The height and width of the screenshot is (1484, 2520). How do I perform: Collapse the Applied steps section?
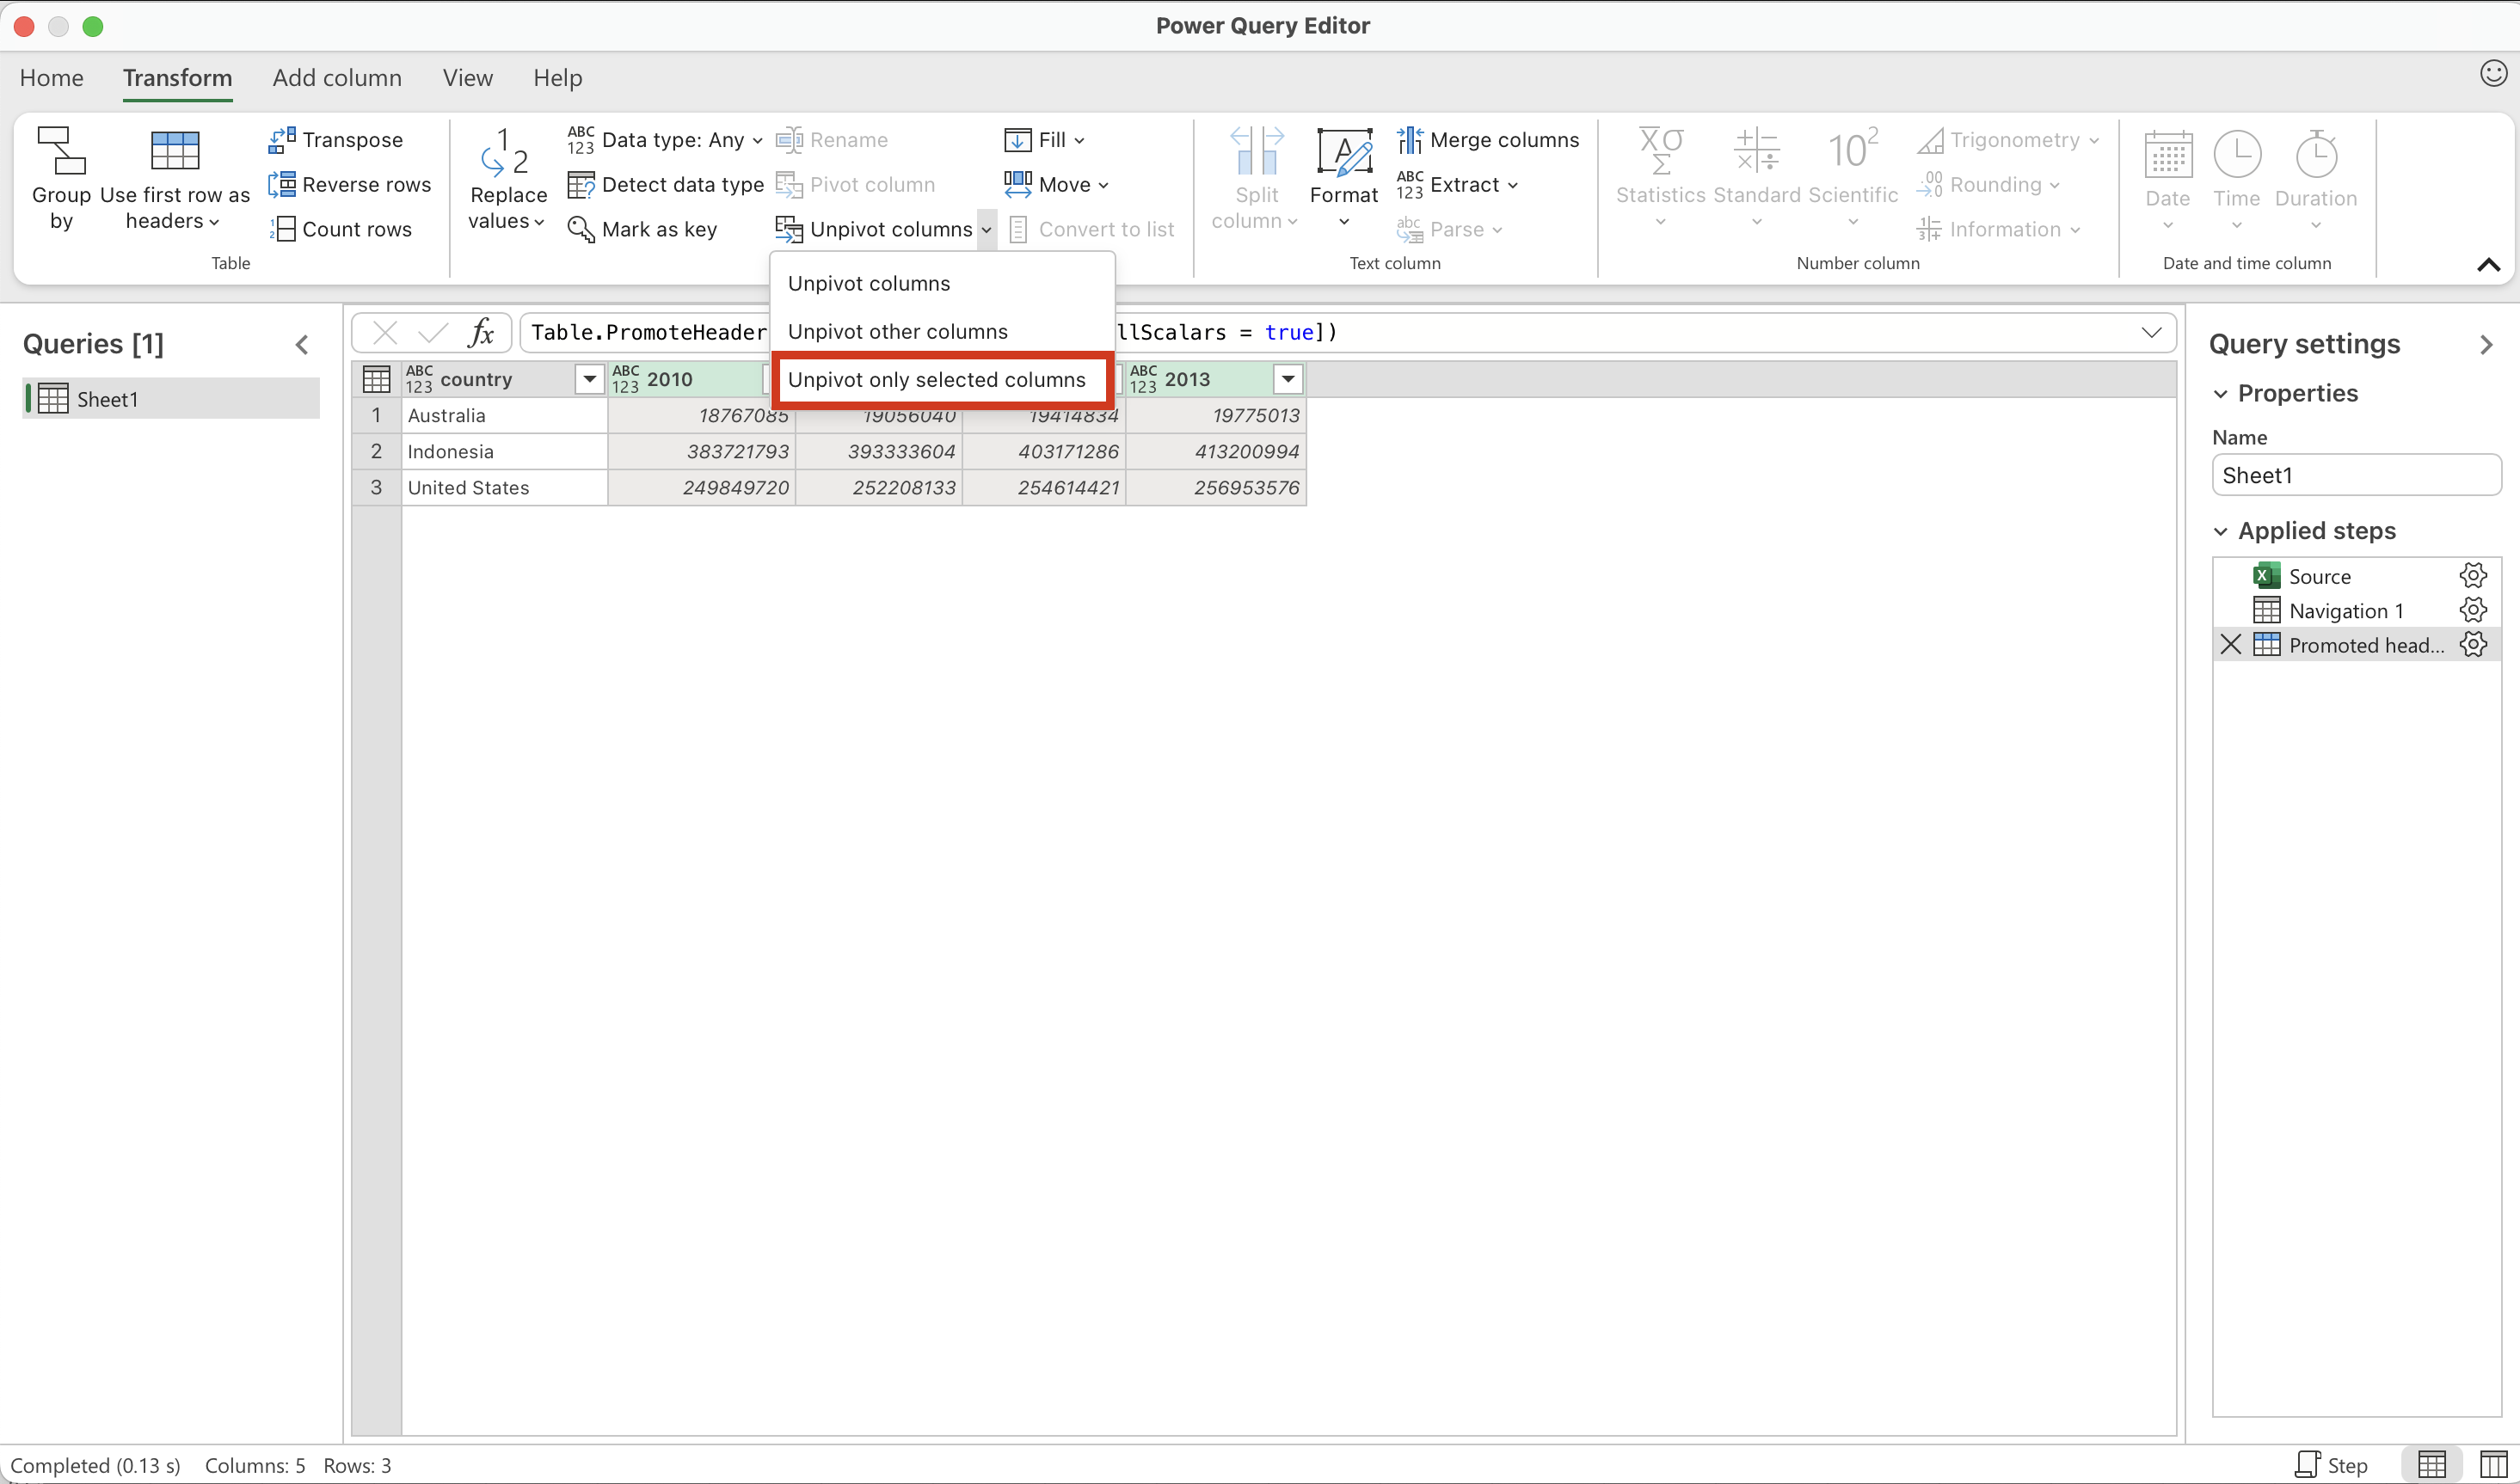[2221, 531]
